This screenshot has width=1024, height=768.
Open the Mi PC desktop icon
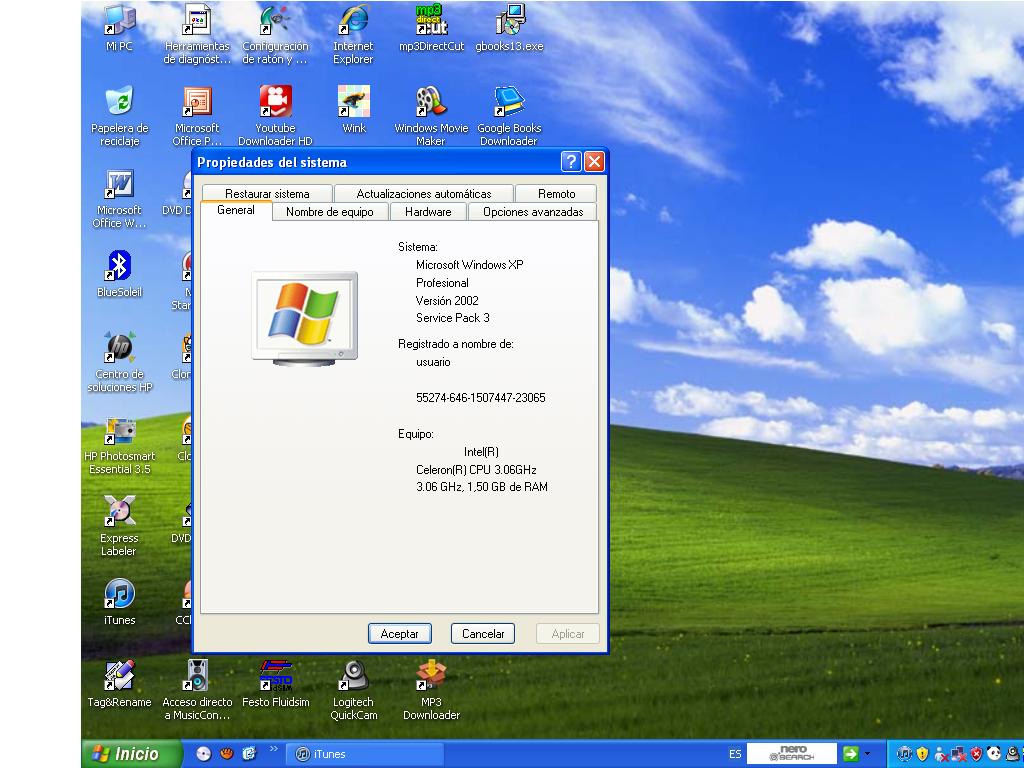(120, 27)
